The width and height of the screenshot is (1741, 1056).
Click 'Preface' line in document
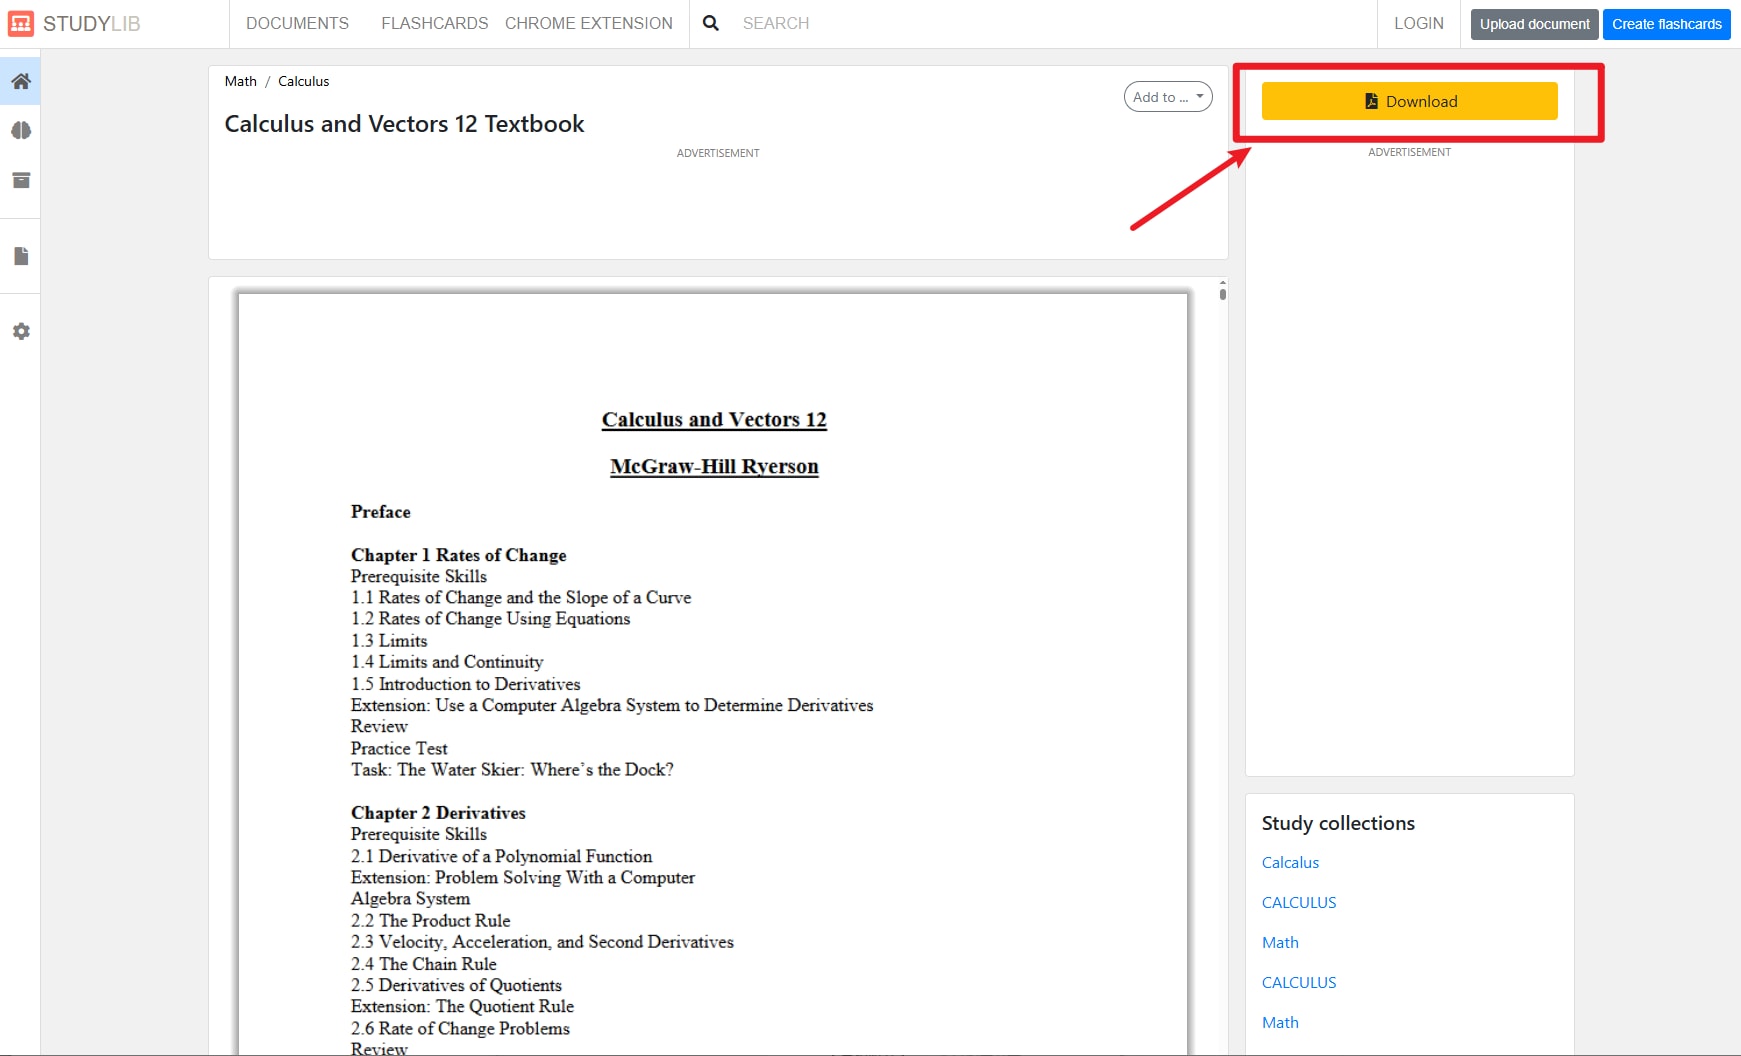tap(380, 512)
